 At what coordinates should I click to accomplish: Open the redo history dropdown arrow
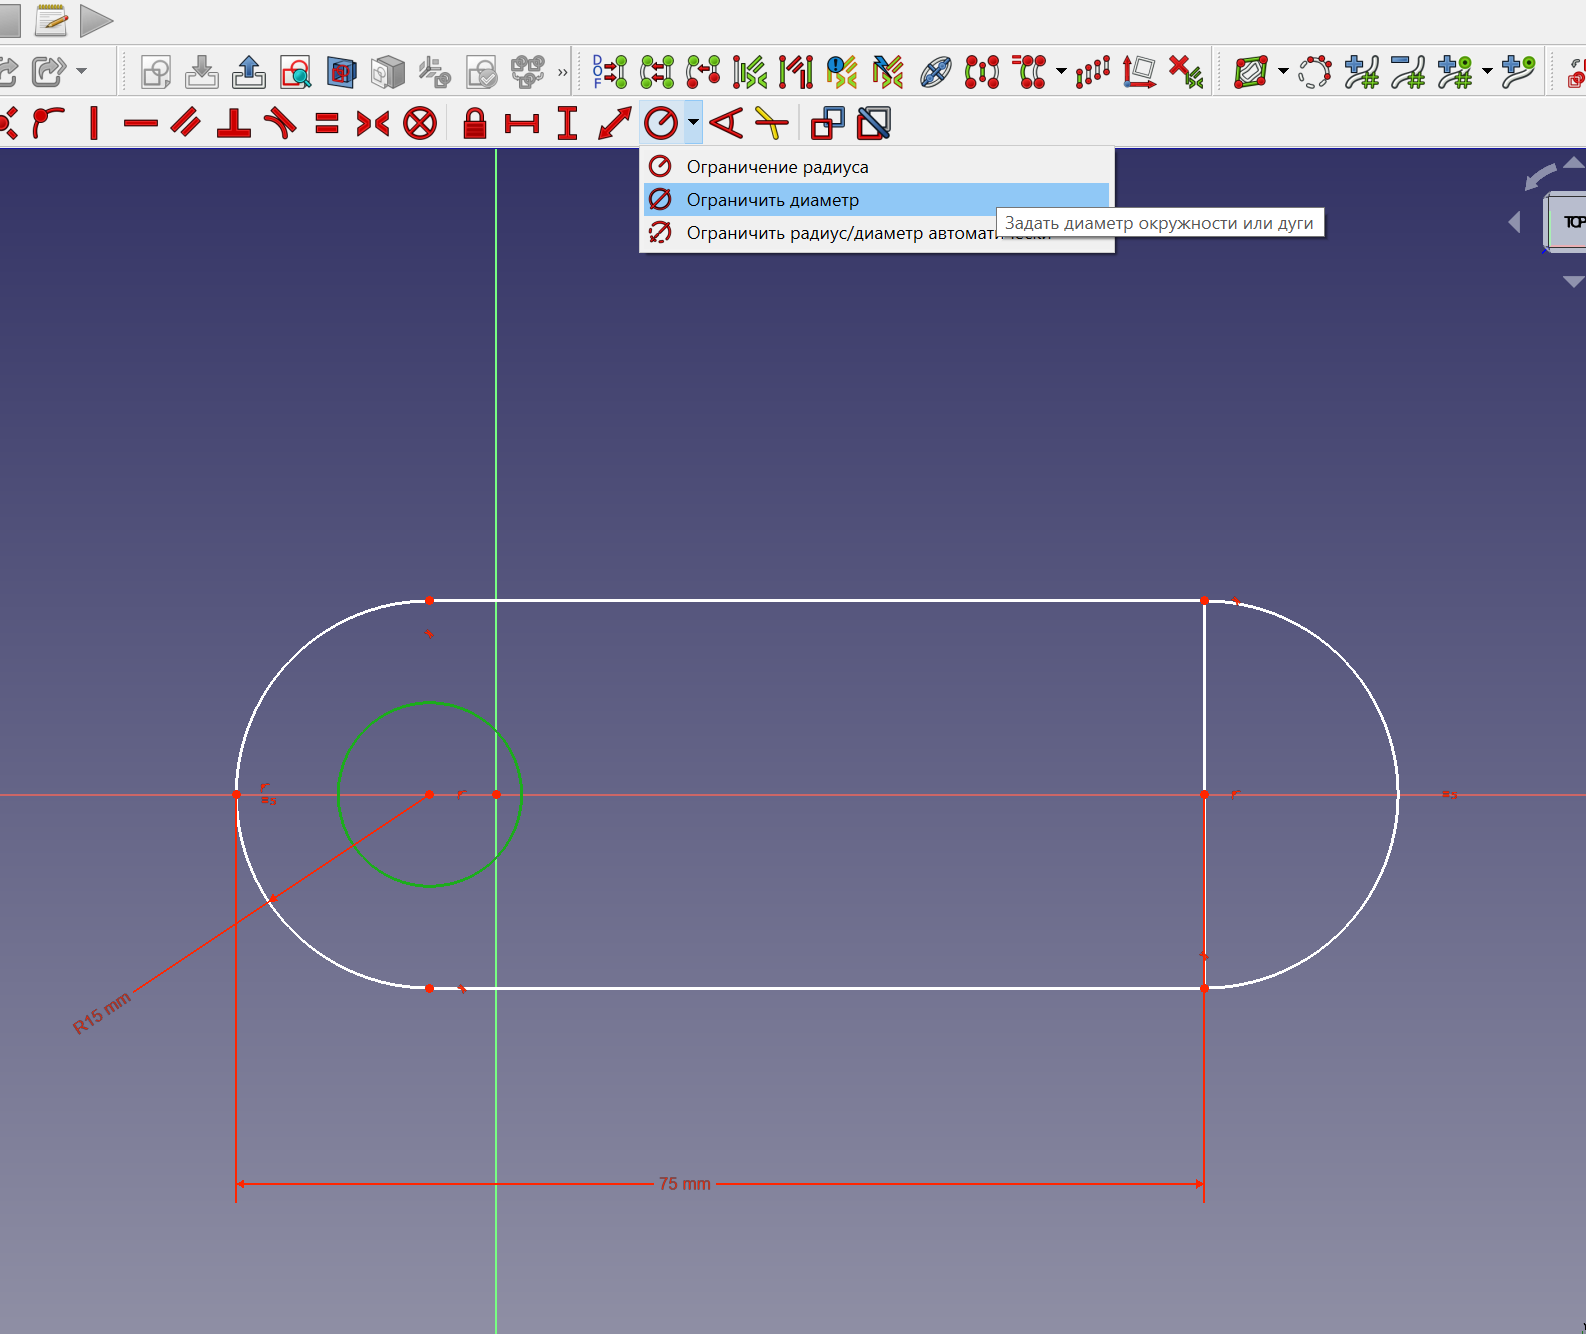pyautogui.click(x=82, y=72)
